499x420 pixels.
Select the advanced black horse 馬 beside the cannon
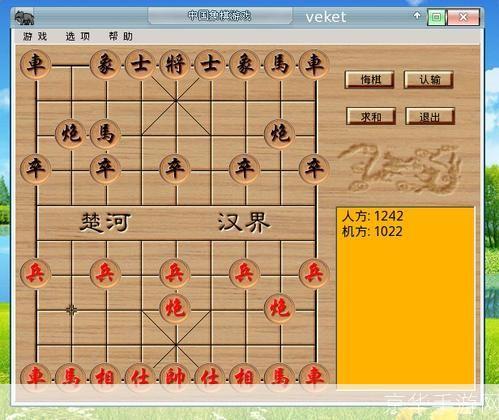[105, 134]
